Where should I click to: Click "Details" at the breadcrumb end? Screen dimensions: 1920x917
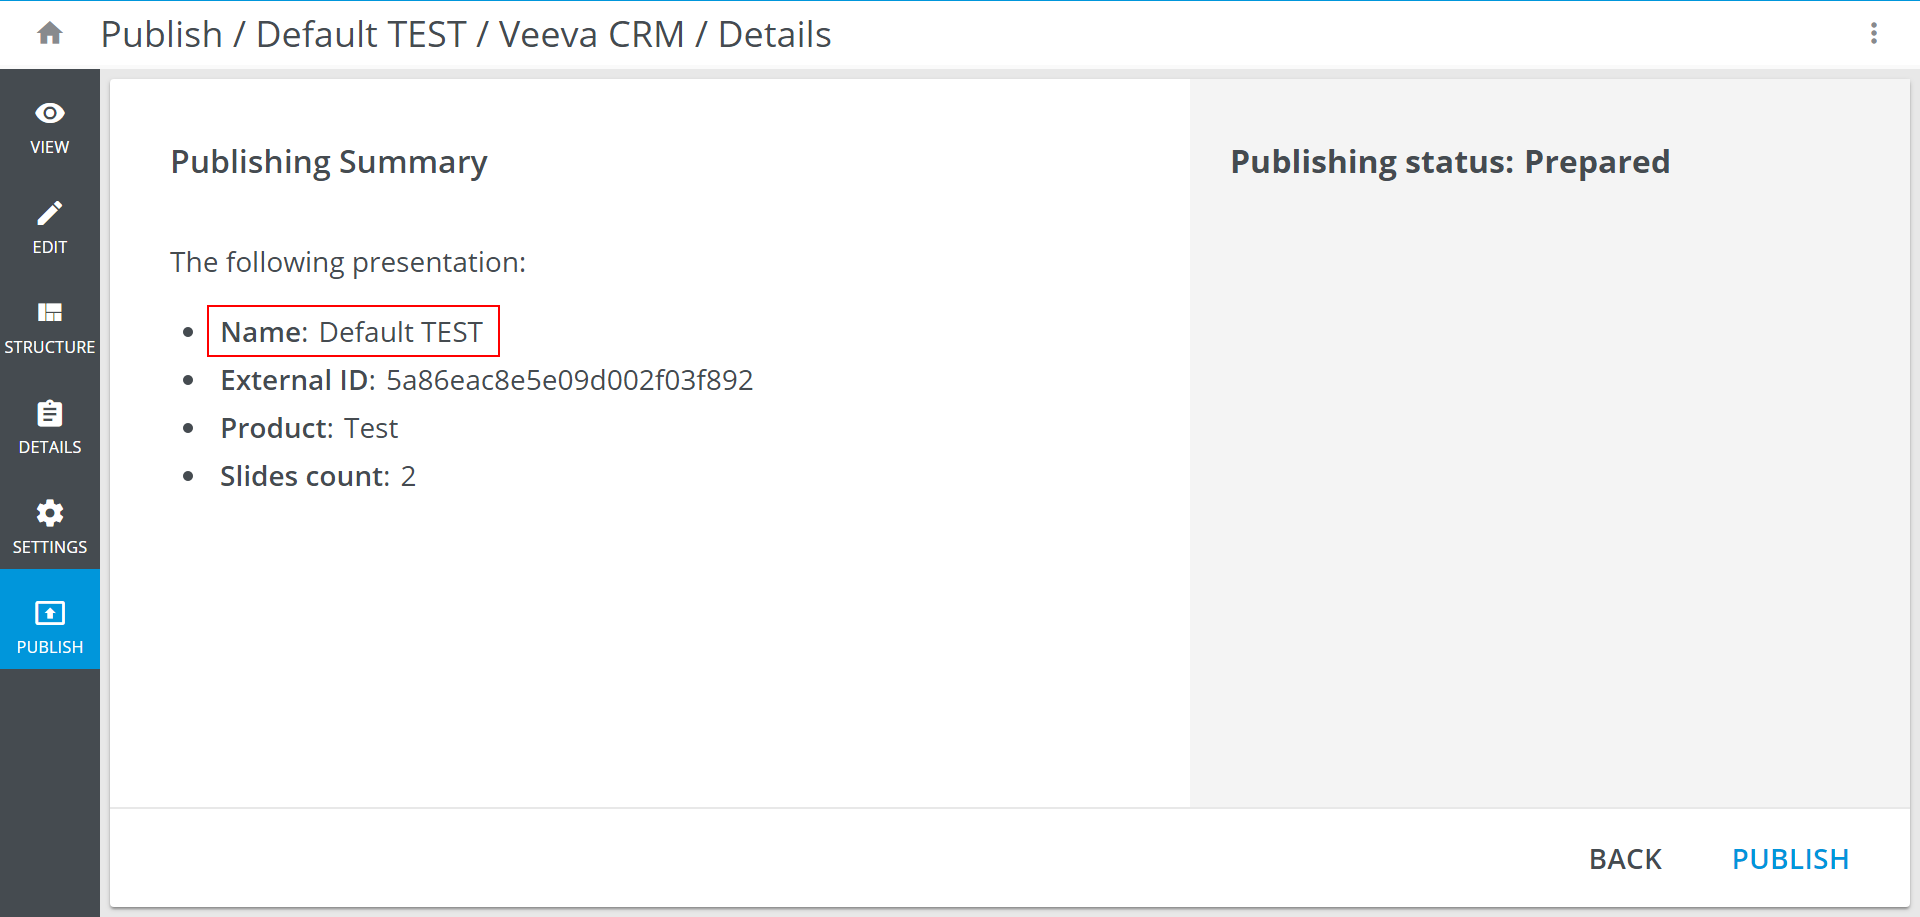pyautogui.click(x=774, y=35)
